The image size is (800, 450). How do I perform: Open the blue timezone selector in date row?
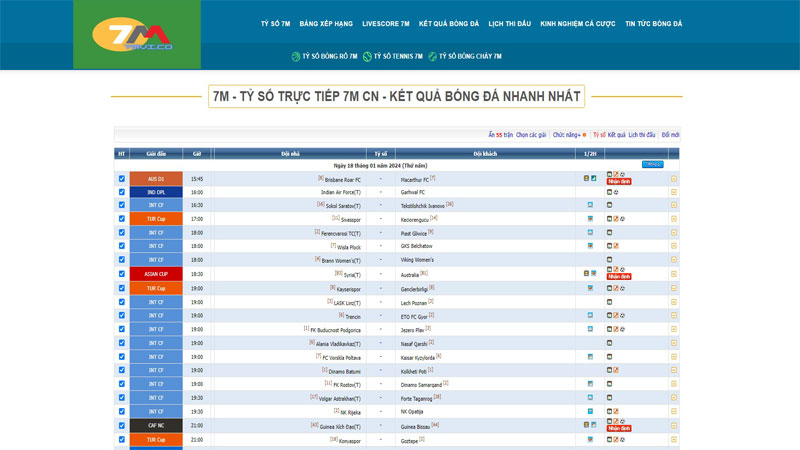[x=651, y=164]
